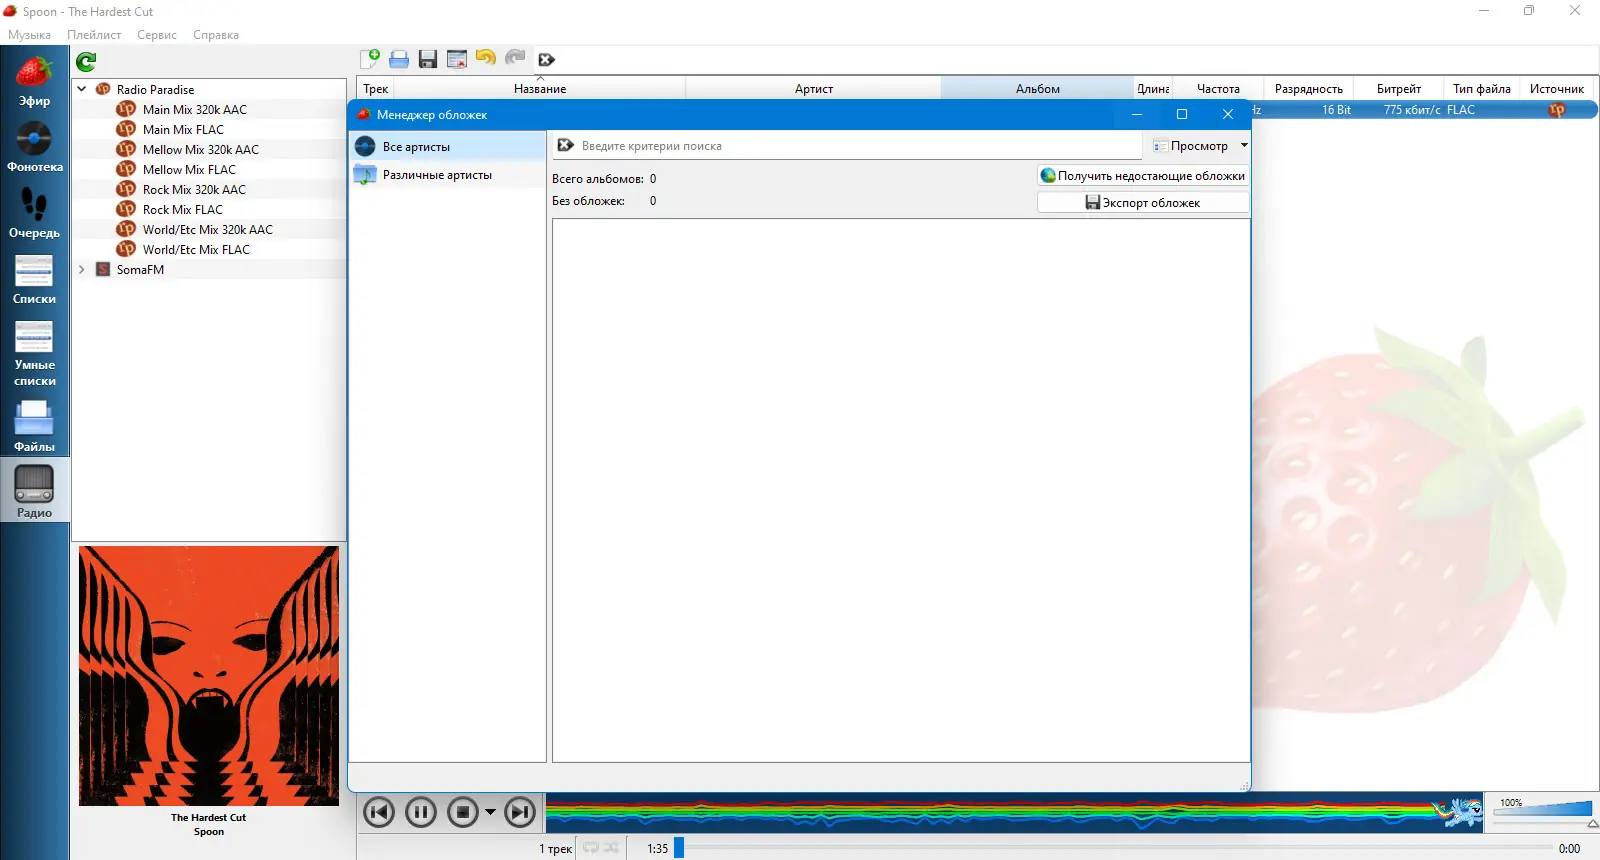
Task: Open the Эфир (now playing) sidebar view
Action: [x=34, y=82]
